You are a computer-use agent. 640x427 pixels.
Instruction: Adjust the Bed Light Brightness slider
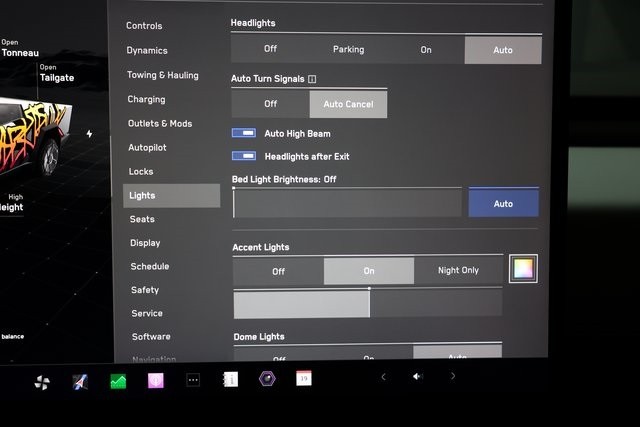(x=347, y=202)
